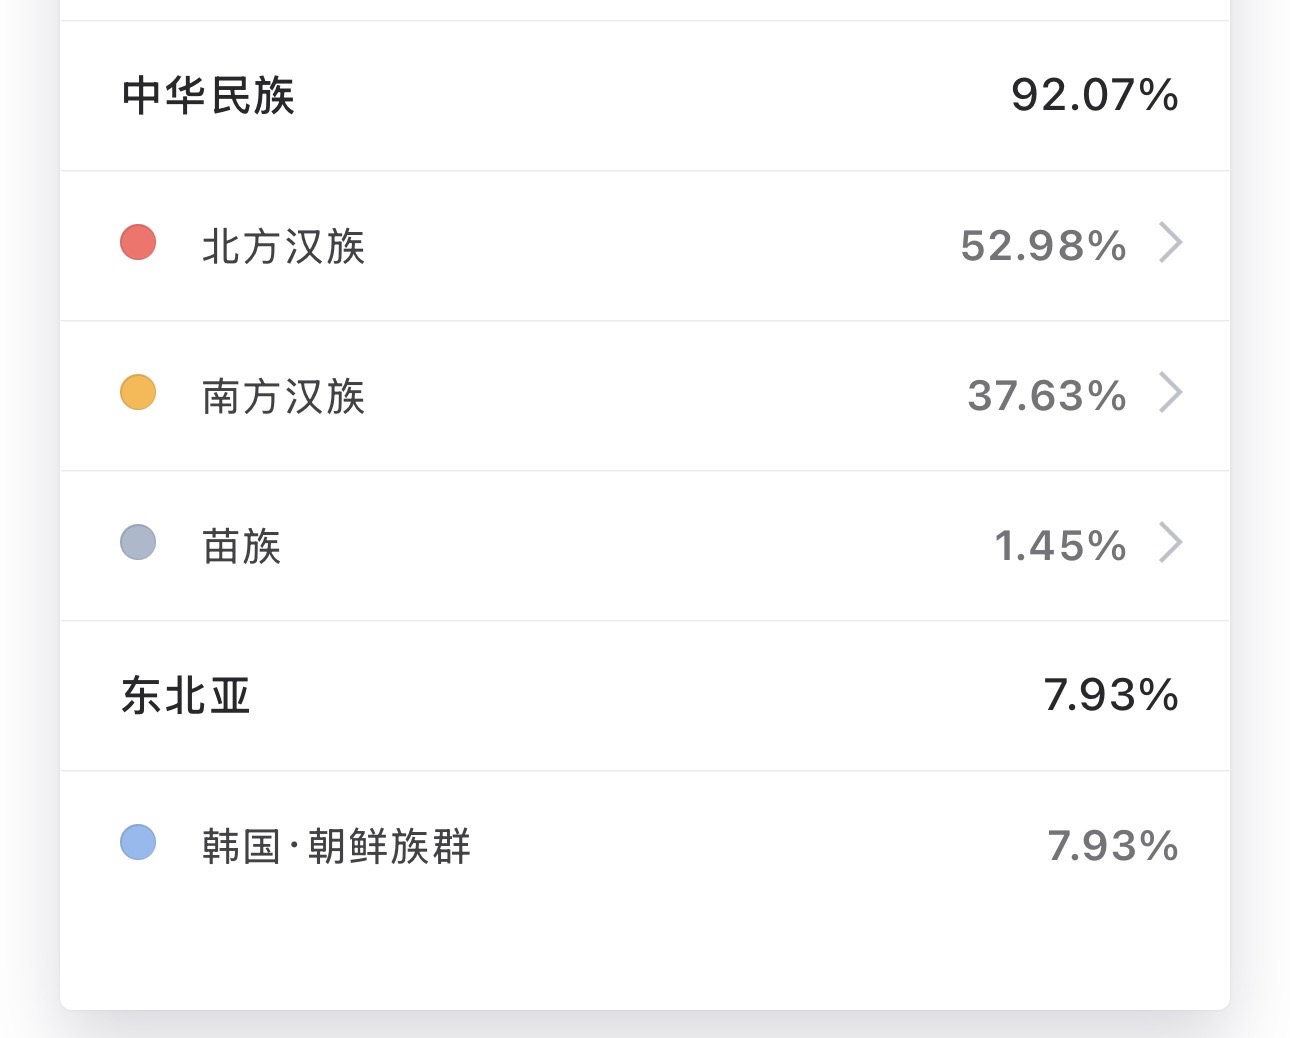The height and width of the screenshot is (1038, 1290).
Task: Click the red dot beside 北方汉族
Action: (138, 242)
